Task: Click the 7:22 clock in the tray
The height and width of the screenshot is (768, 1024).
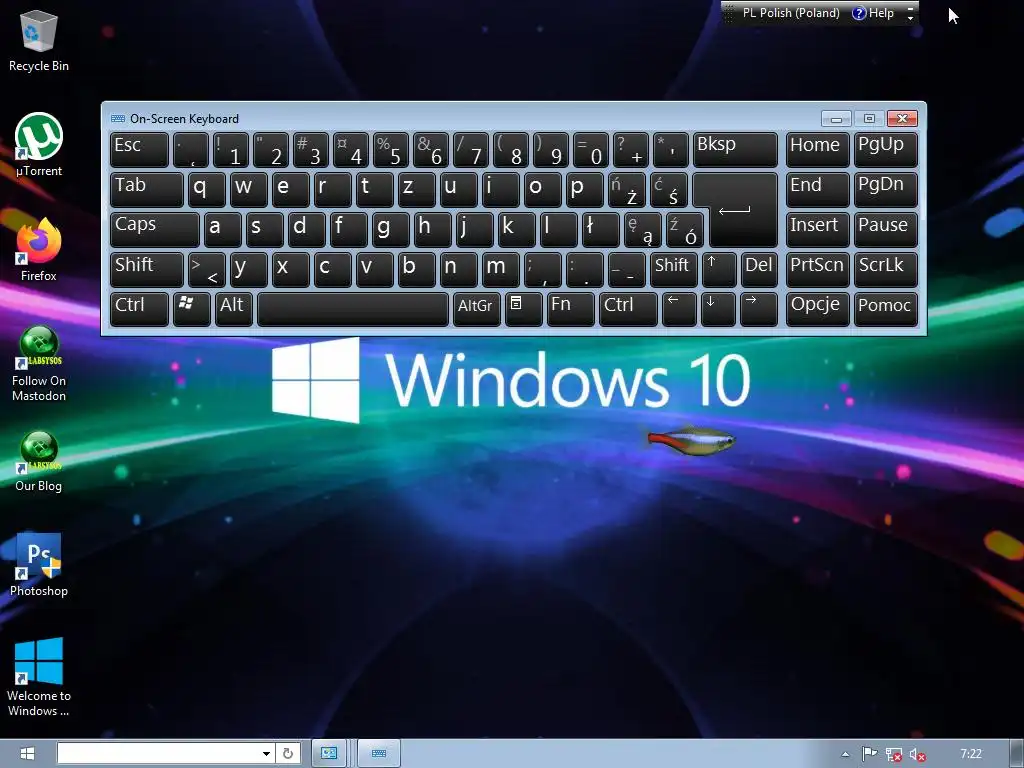Action: pos(970,754)
